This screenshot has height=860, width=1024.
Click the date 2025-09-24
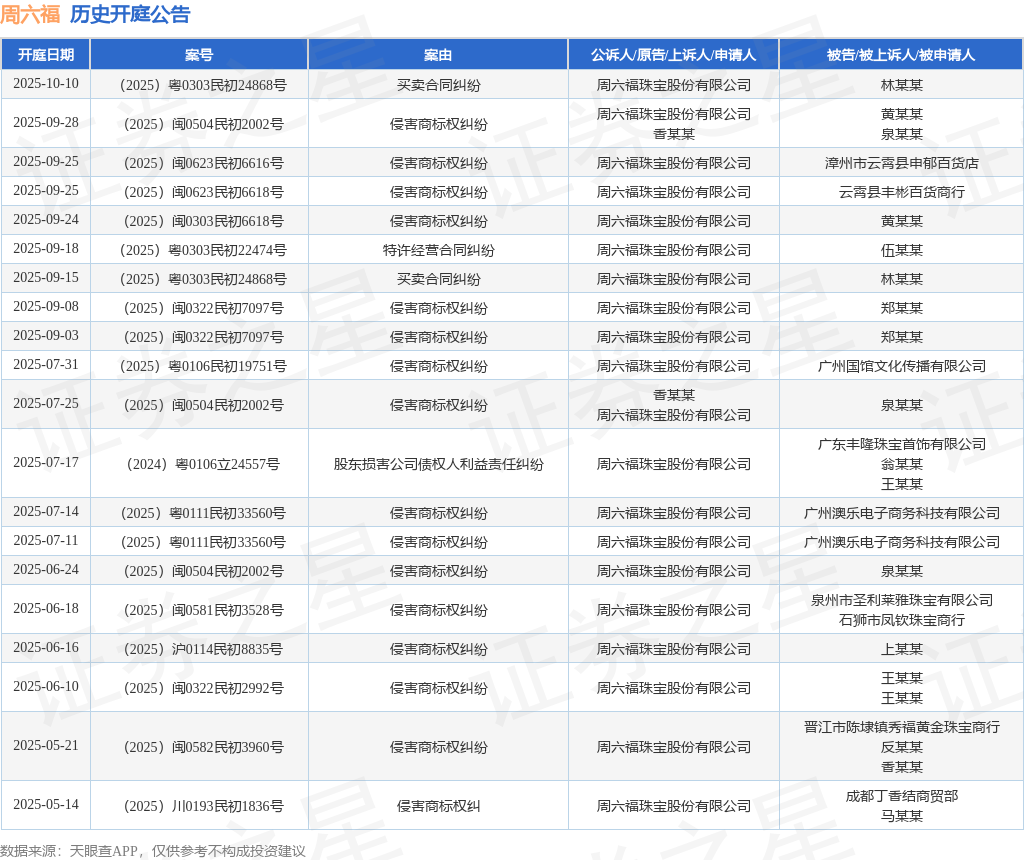coord(46,219)
